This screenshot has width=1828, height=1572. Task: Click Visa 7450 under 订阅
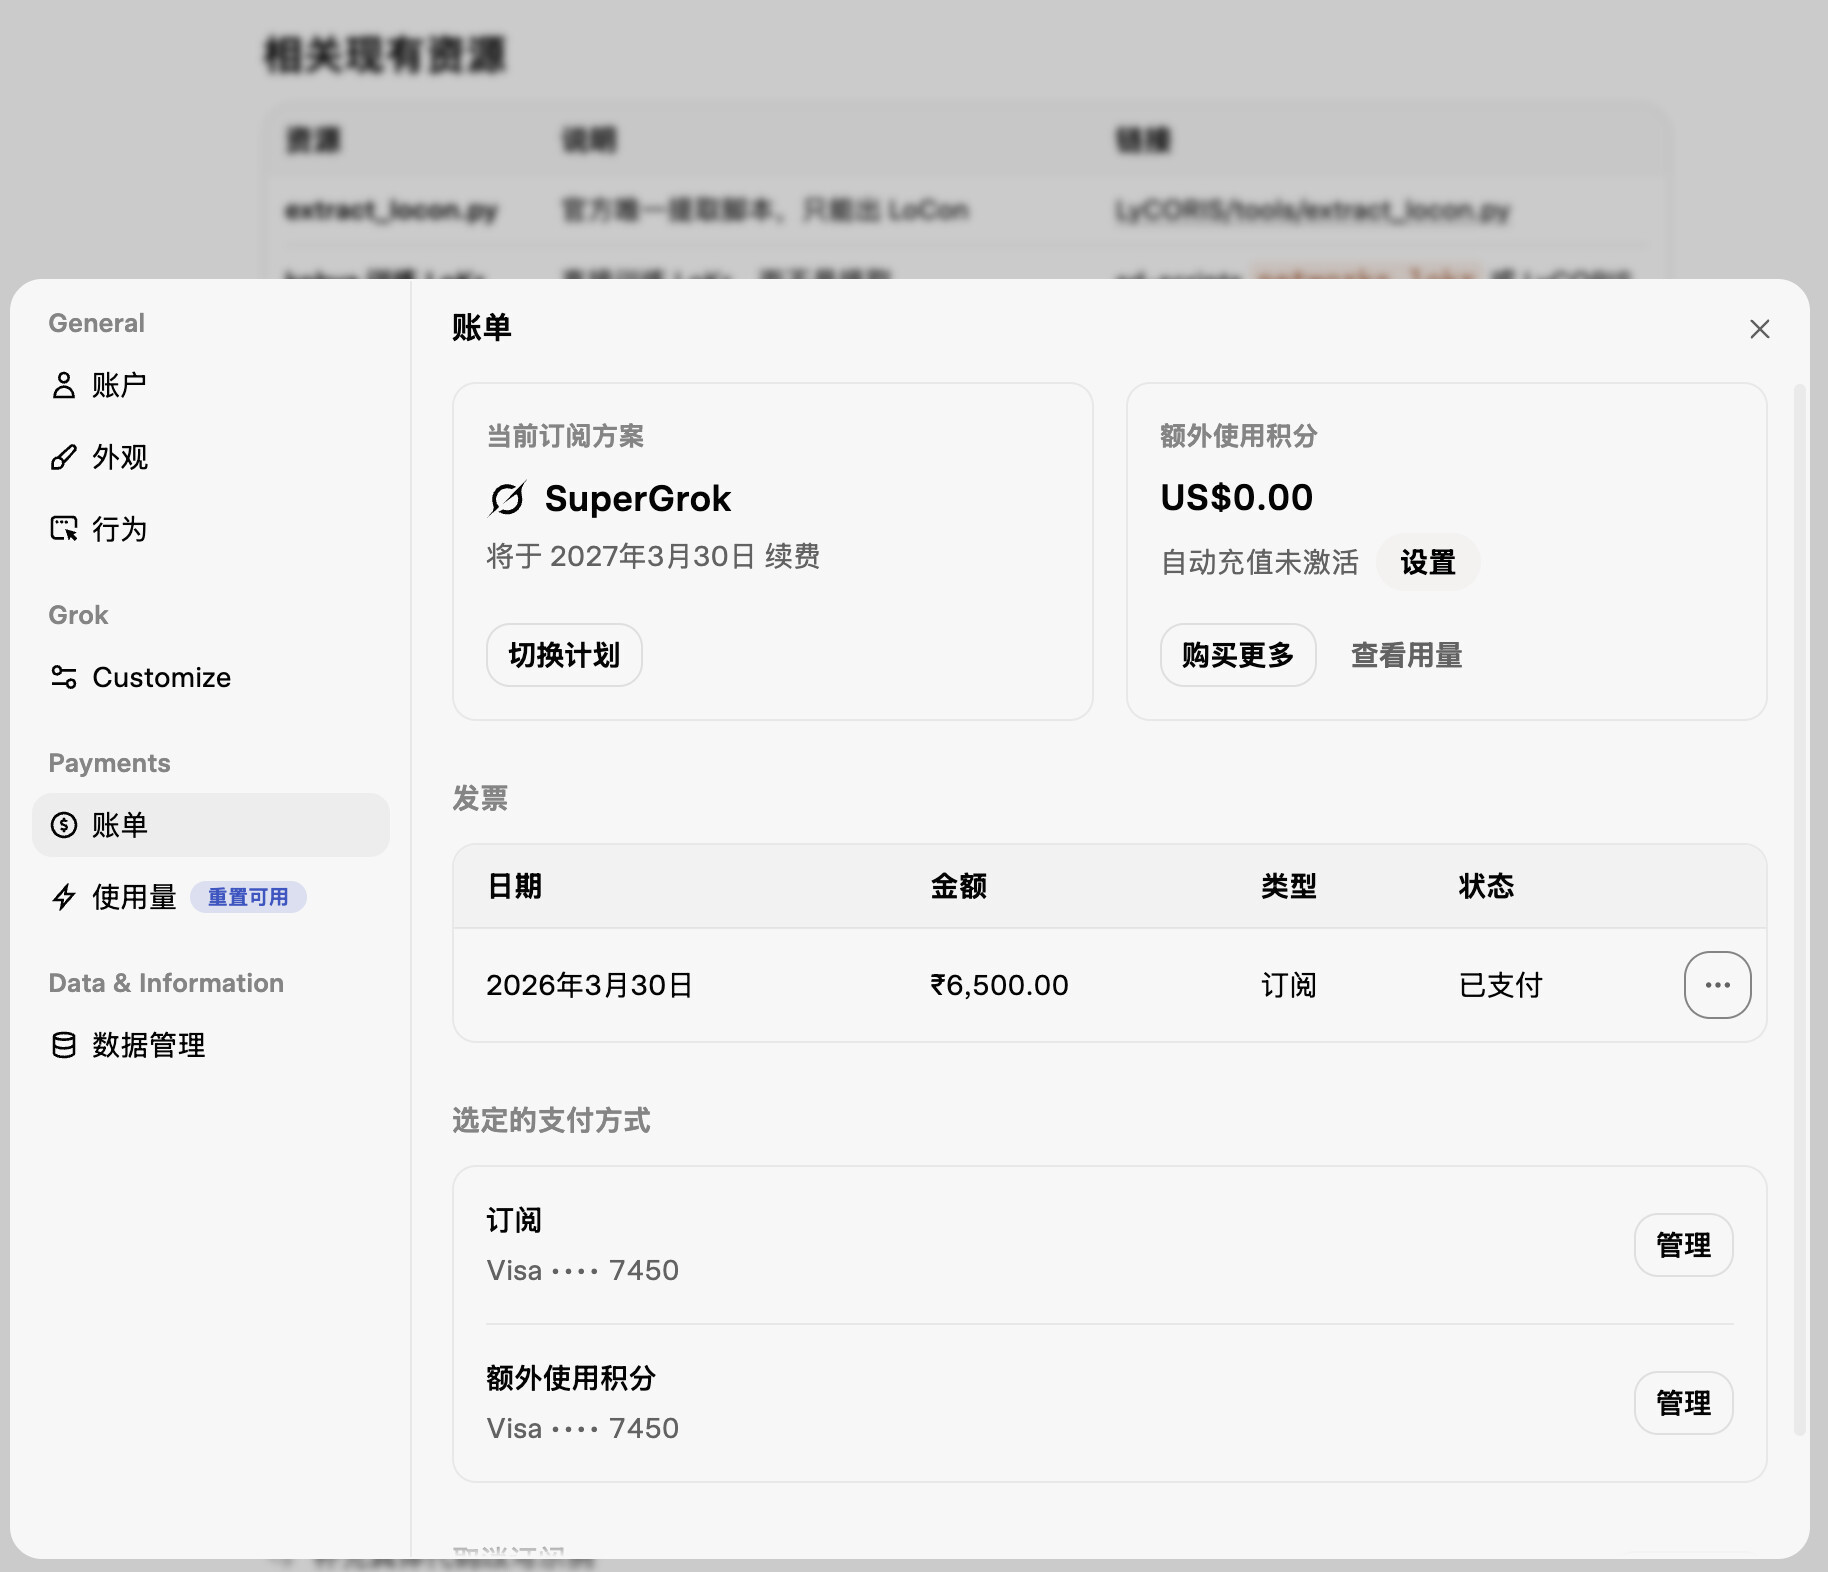click(583, 1270)
